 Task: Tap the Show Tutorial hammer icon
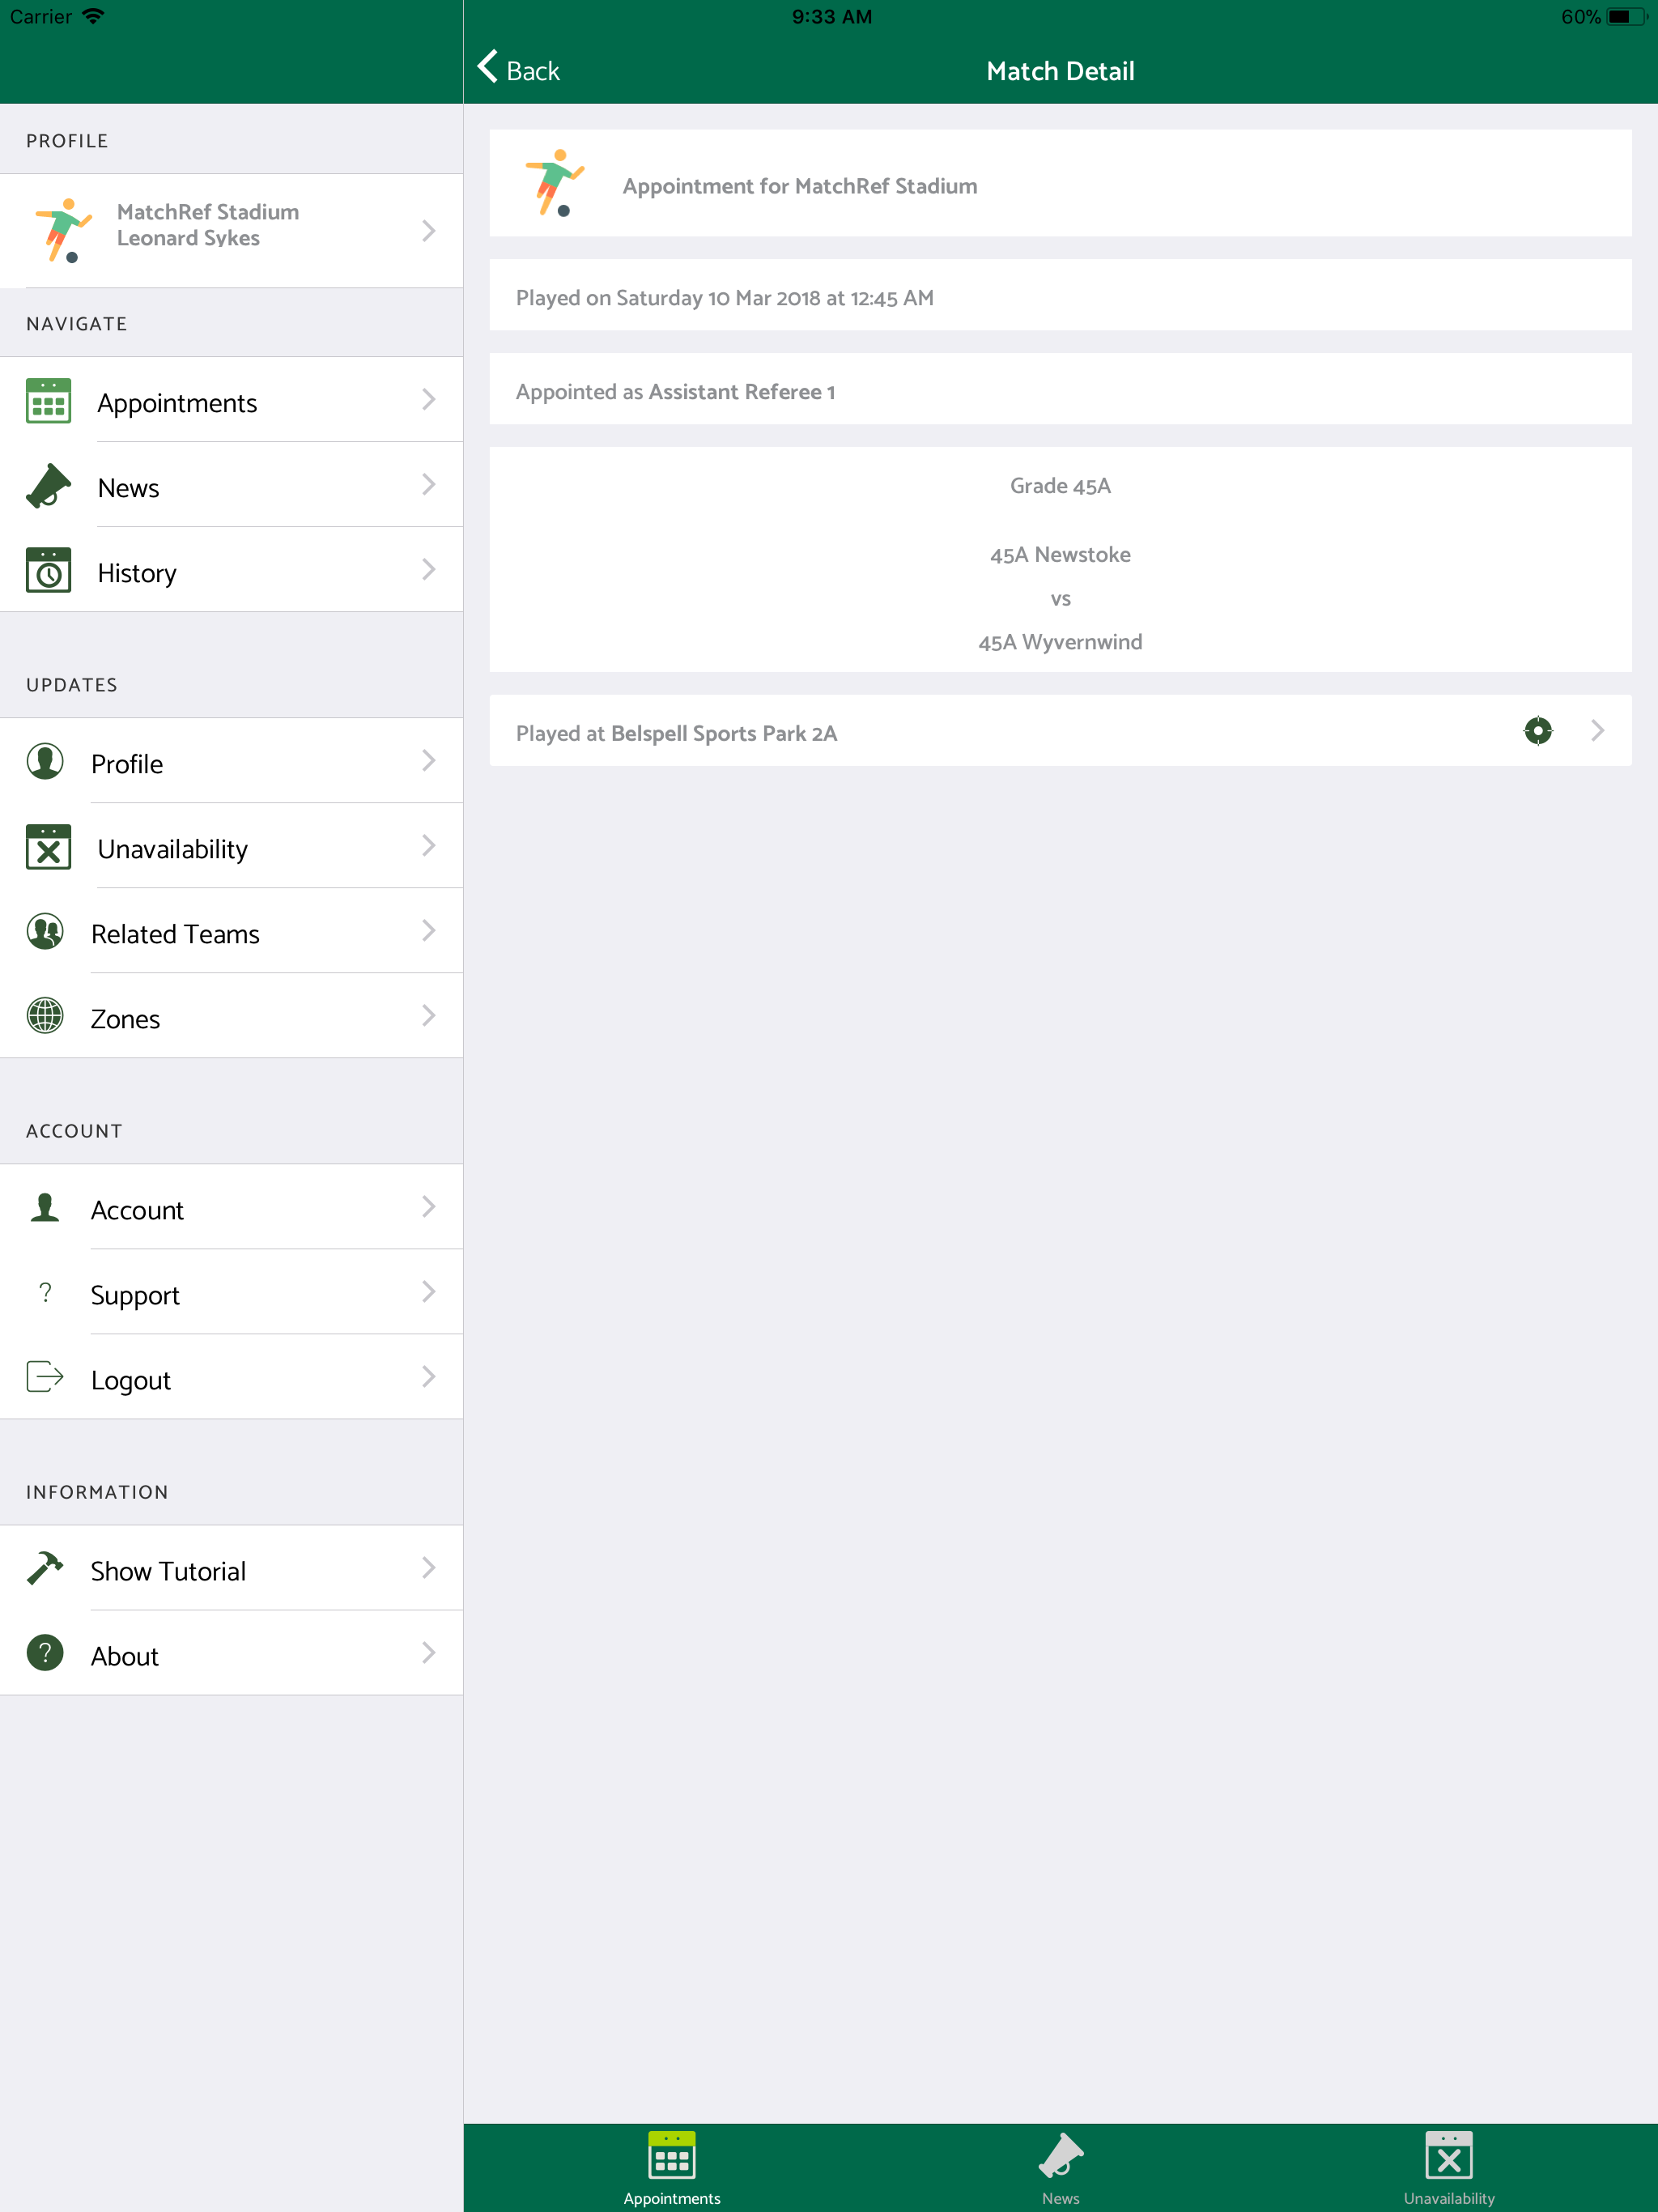45,1569
